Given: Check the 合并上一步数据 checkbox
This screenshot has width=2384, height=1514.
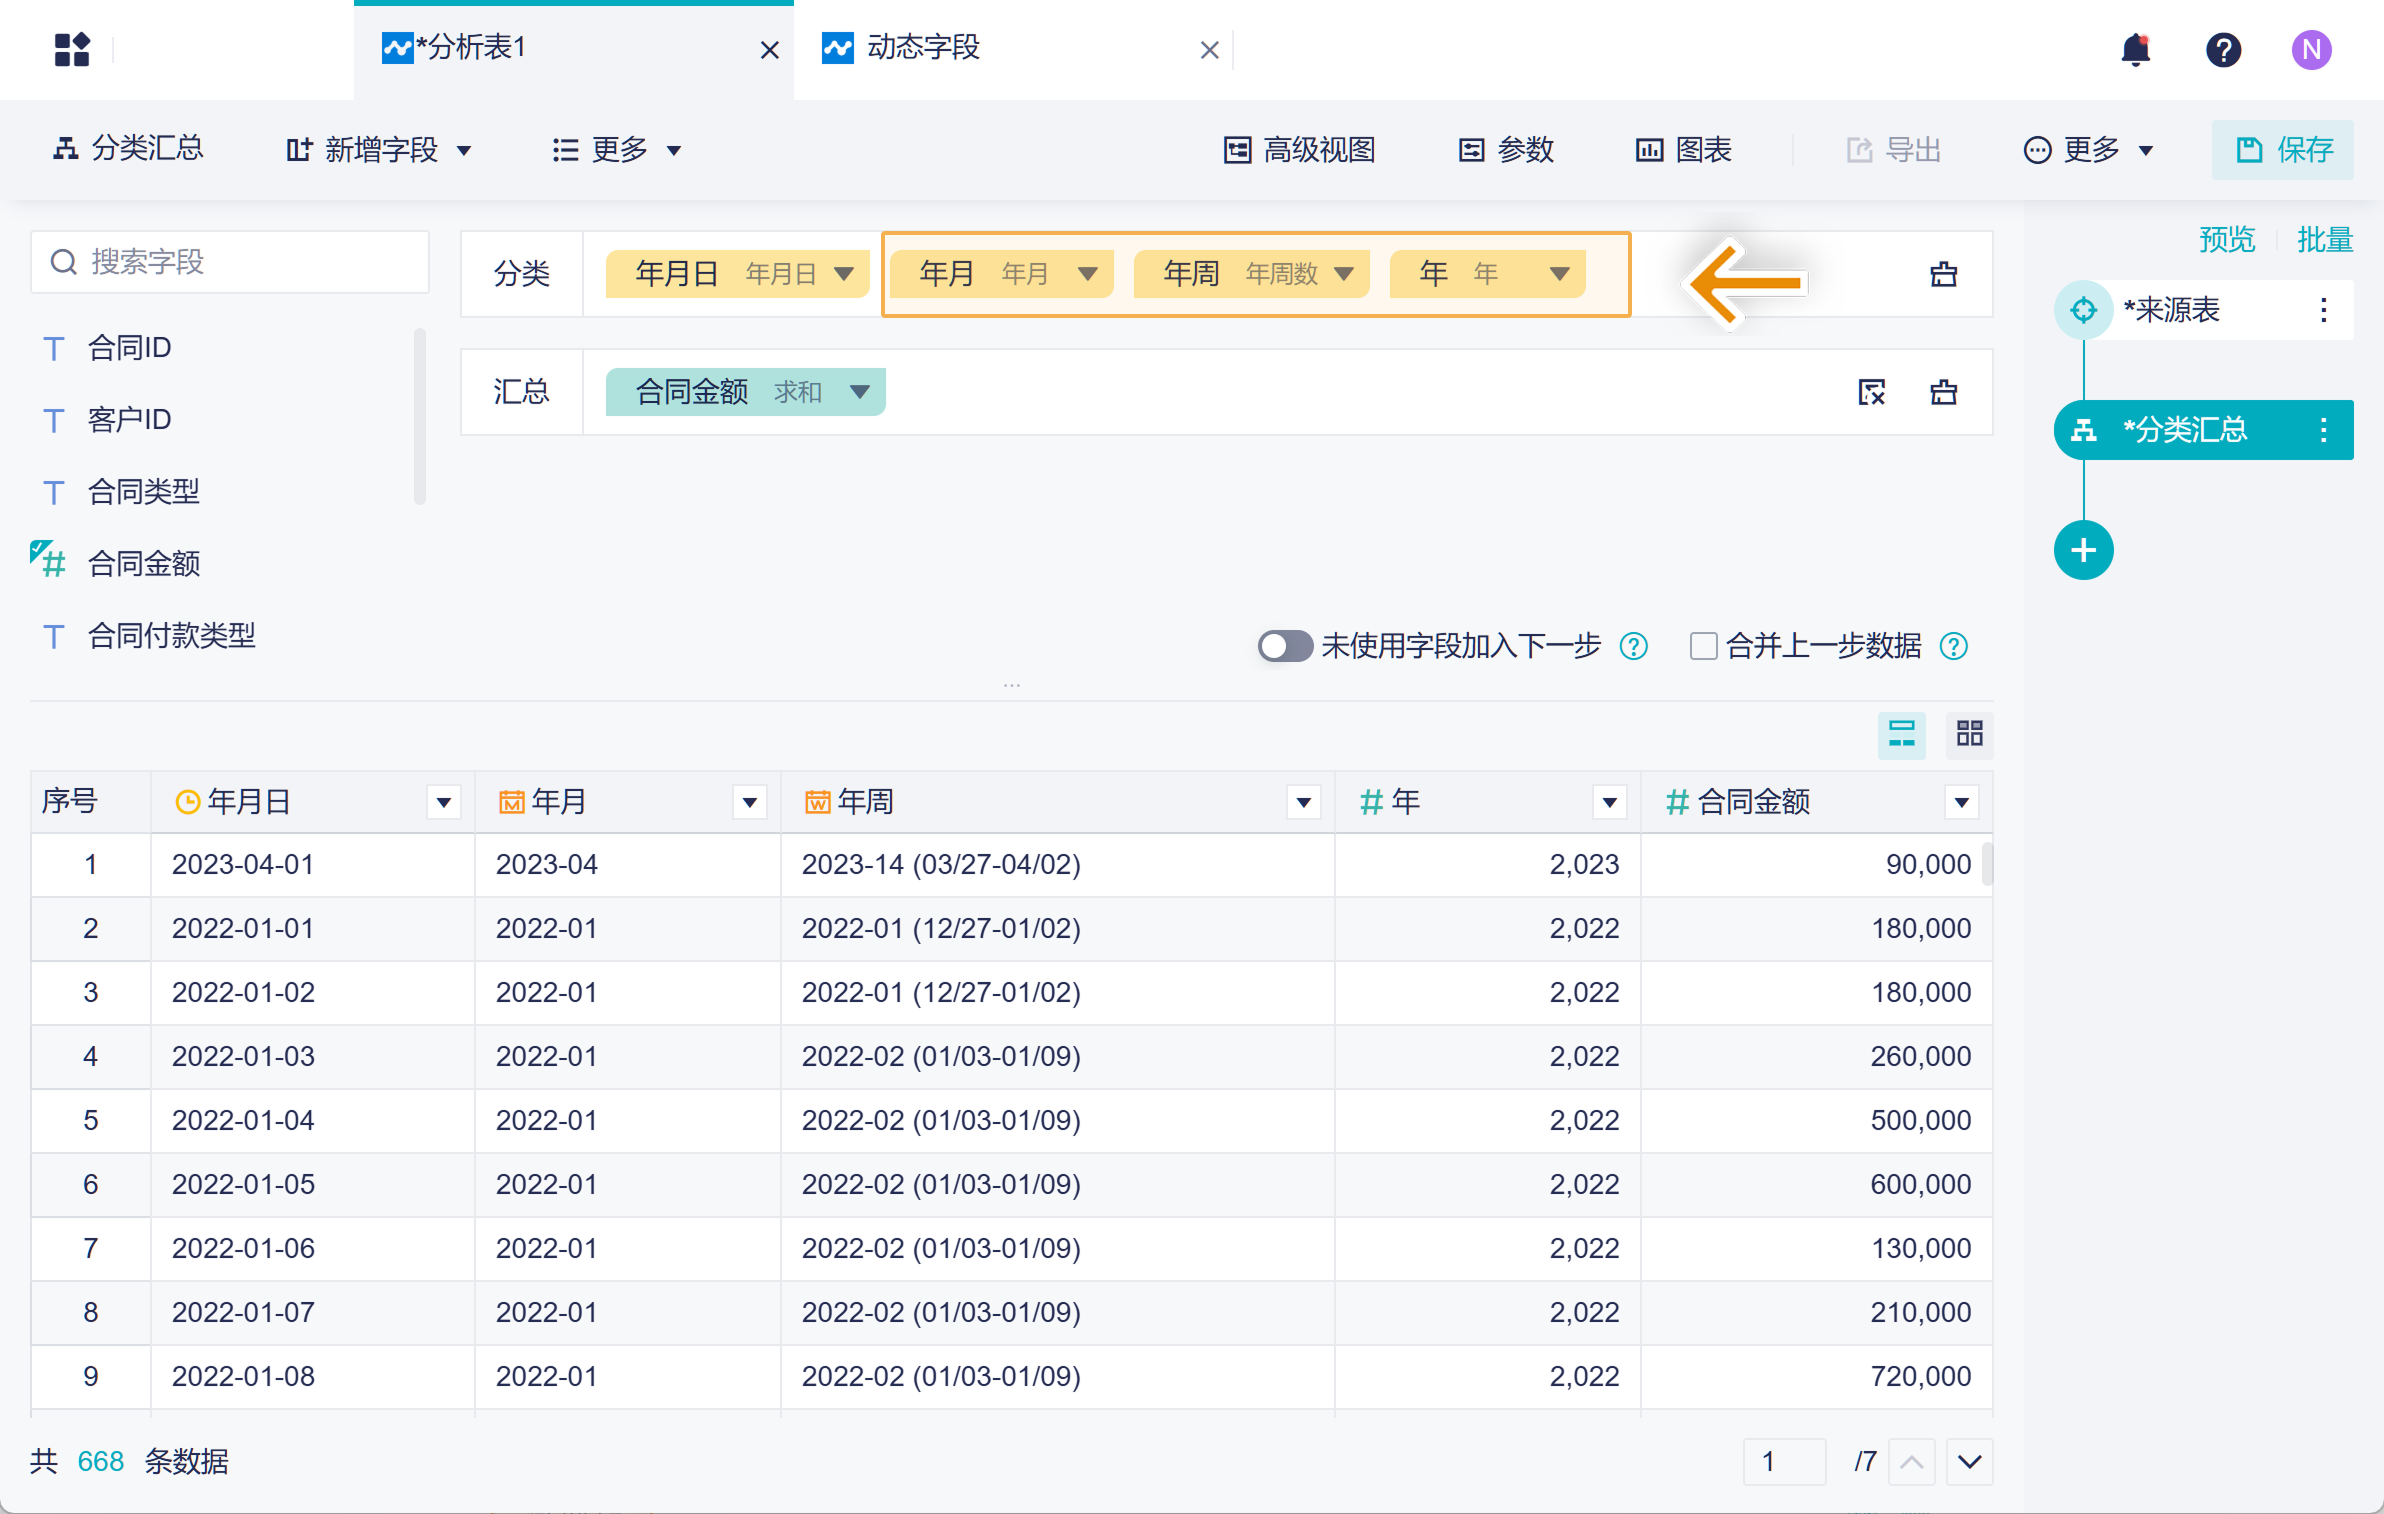Looking at the screenshot, I should (x=1703, y=646).
